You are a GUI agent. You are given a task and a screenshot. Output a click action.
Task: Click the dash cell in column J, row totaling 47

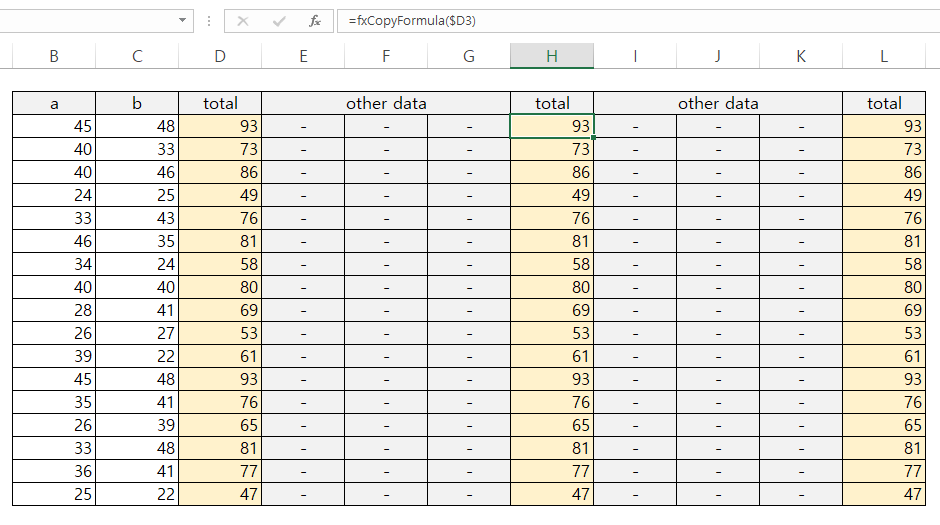[x=718, y=494]
